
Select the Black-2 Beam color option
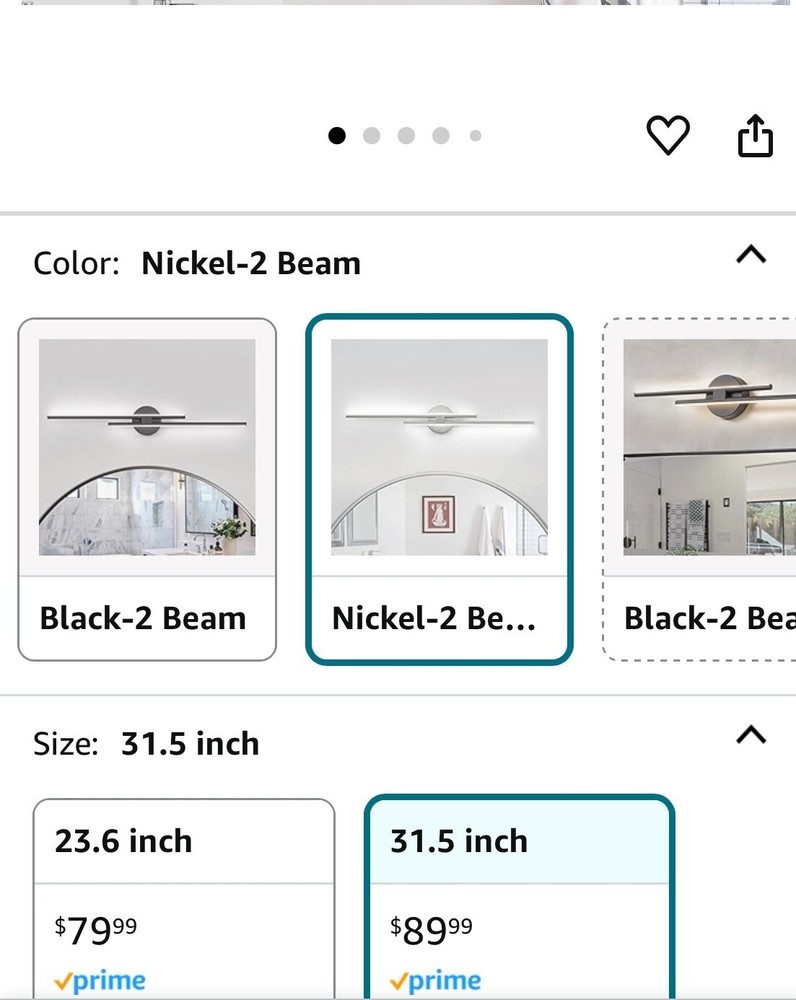pos(146,488)
